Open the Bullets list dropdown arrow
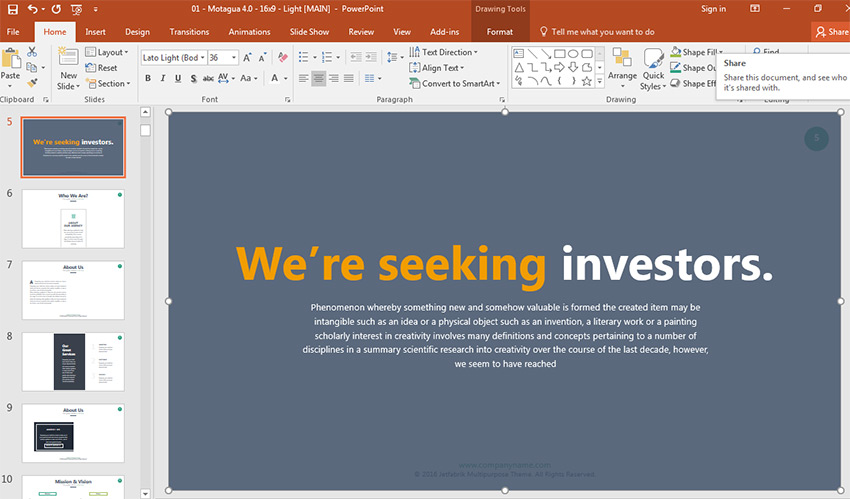 (314, 57)
